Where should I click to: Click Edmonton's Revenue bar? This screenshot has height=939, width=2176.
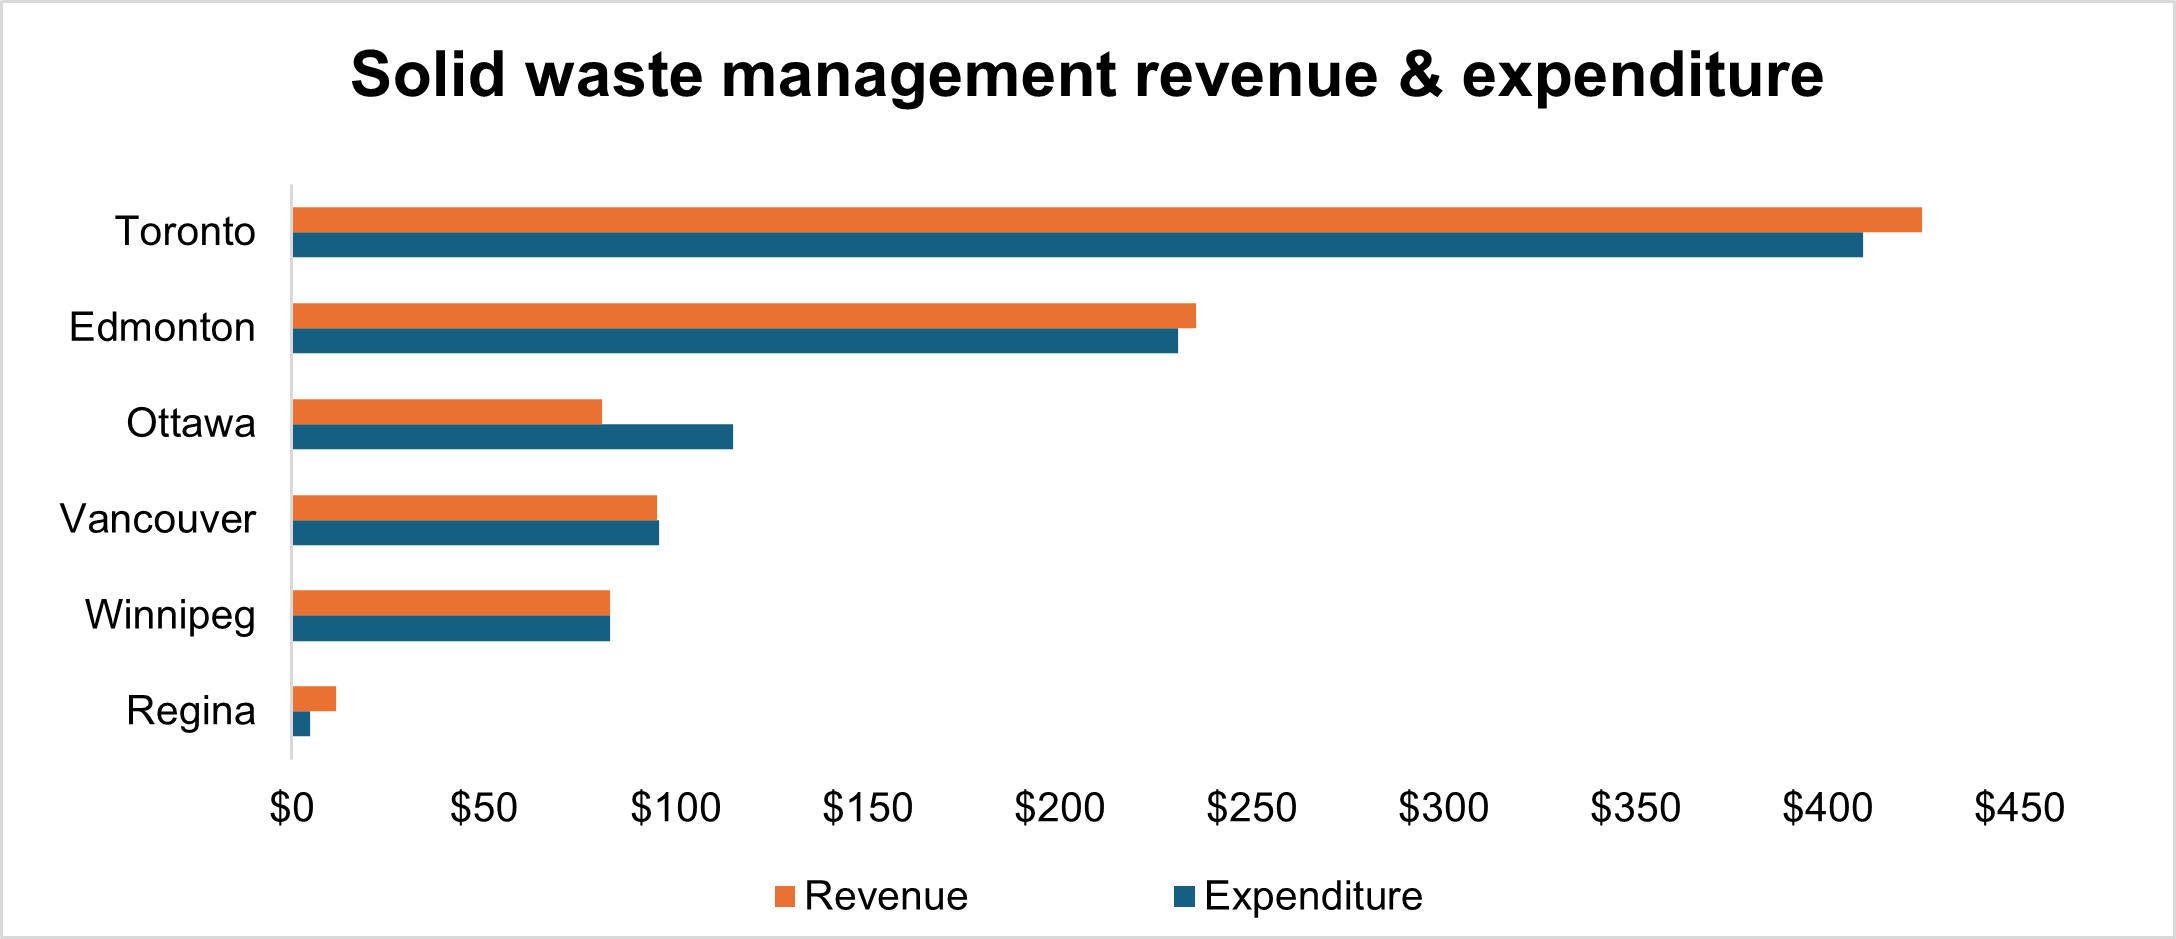click(x=744, y=316)
